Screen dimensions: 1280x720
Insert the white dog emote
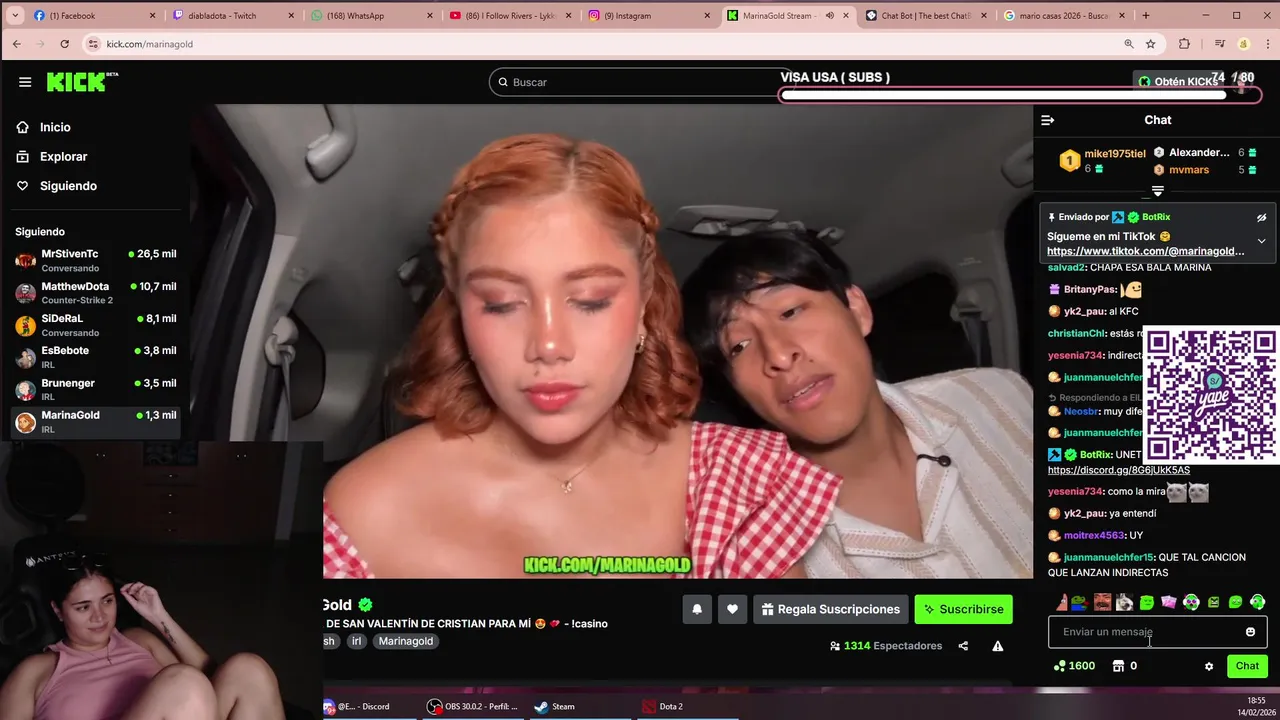click(1124, 602)
